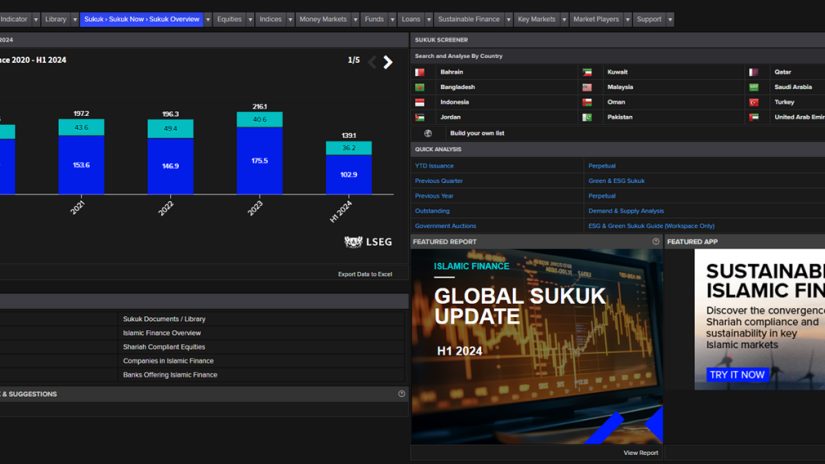Viewport: 825px width, 464px height.
Task: Expand the Equities menu arrow
Action: (250, 19)
